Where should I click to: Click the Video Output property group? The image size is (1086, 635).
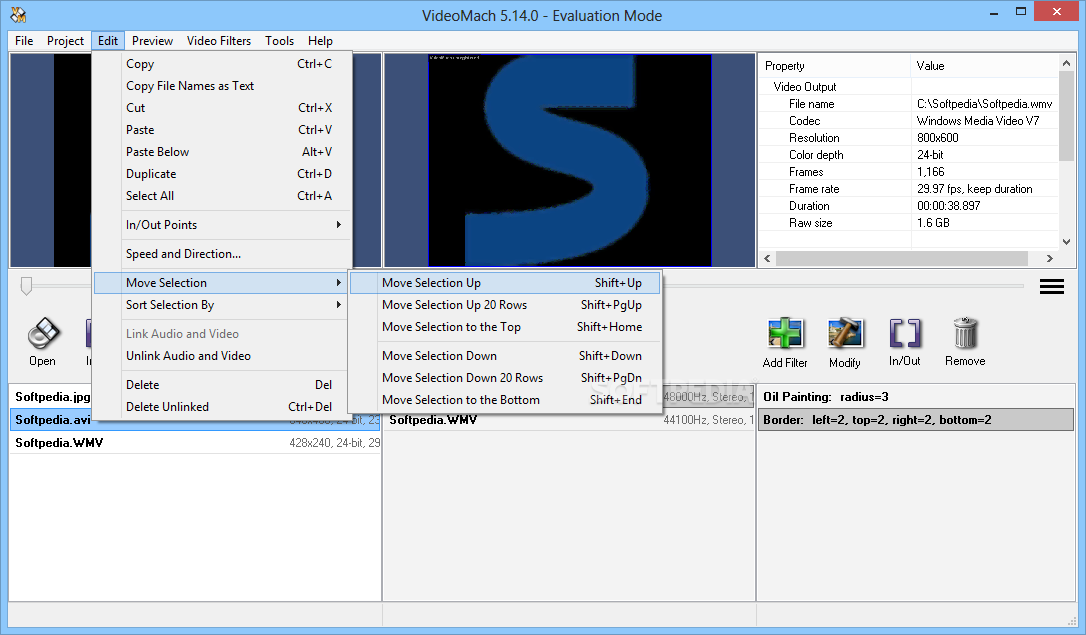coord(805,87)
